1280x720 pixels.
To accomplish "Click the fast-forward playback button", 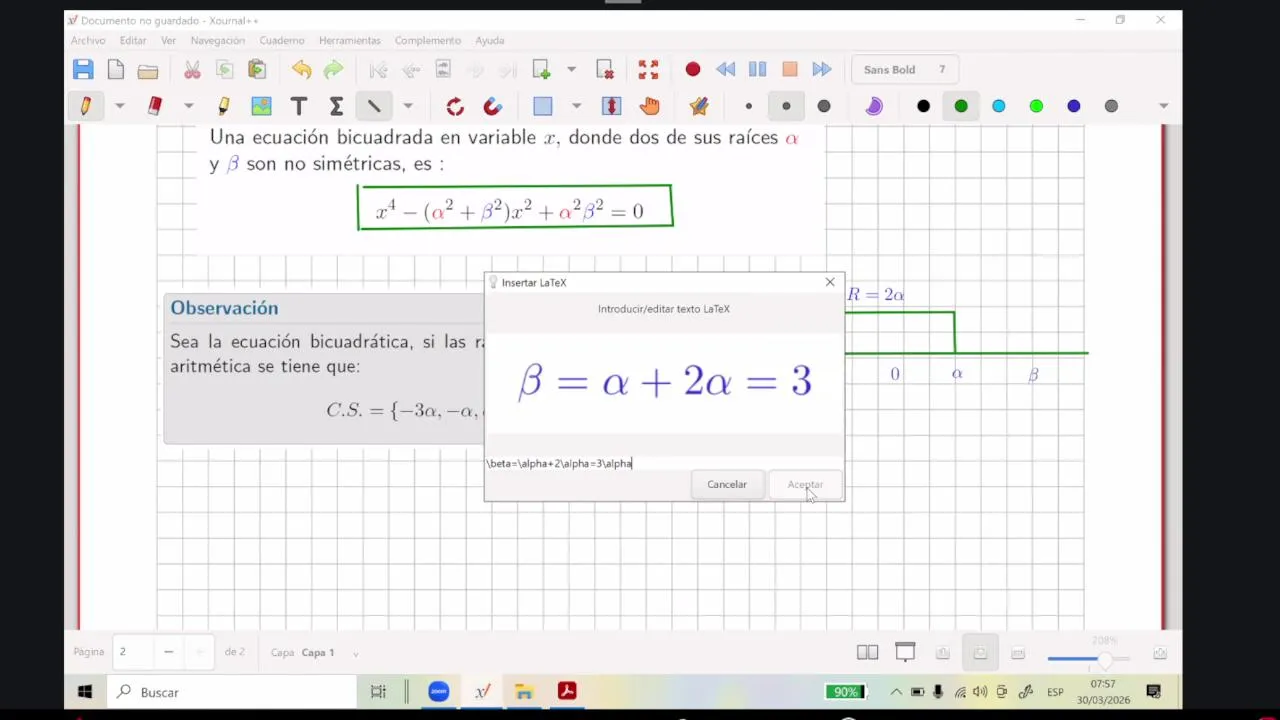I will click(822, 69).
